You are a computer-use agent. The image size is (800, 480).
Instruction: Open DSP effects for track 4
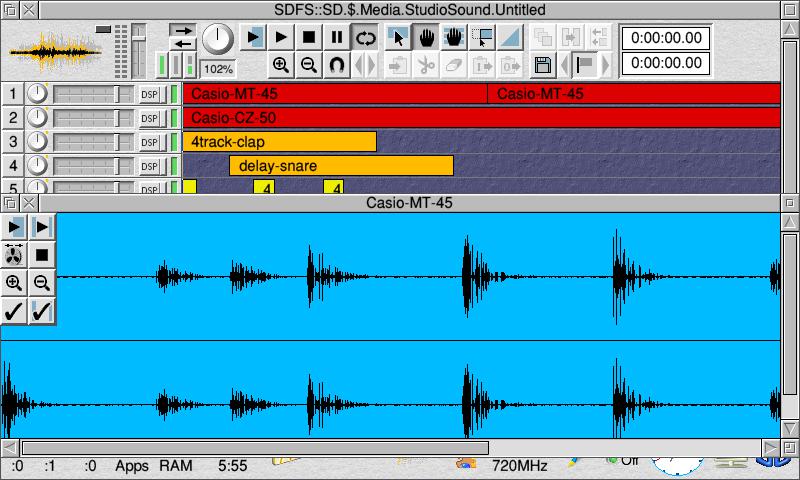tap(149, 166)
